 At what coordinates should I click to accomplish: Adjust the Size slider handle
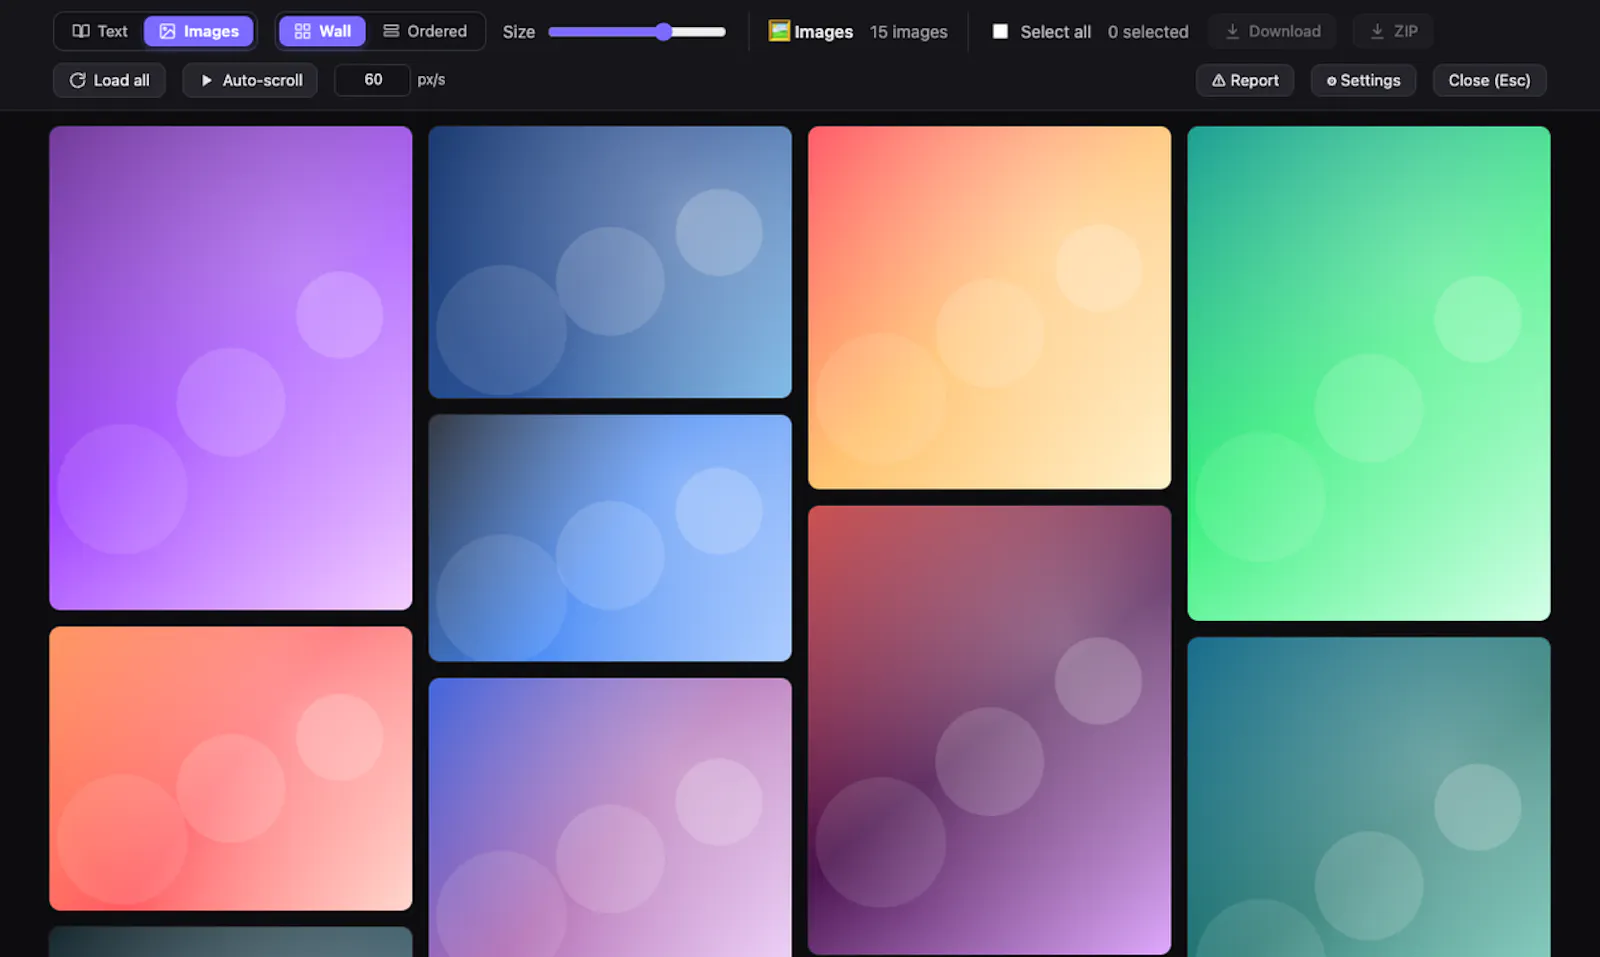(664, 32)
